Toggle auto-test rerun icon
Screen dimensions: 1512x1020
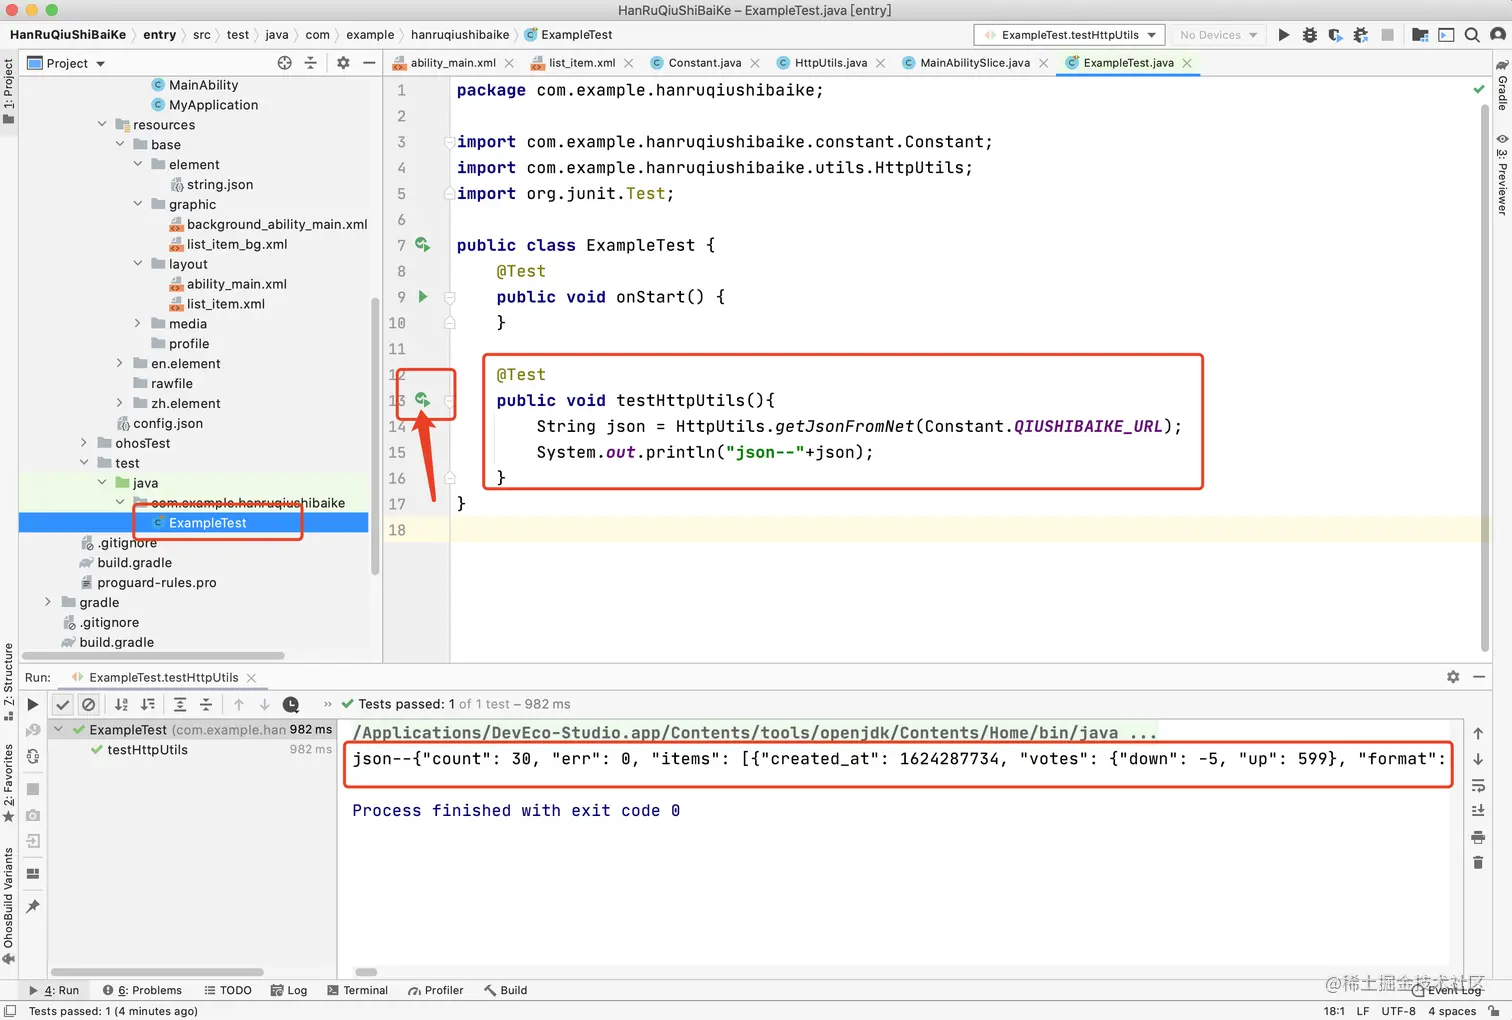coord(33,757)
